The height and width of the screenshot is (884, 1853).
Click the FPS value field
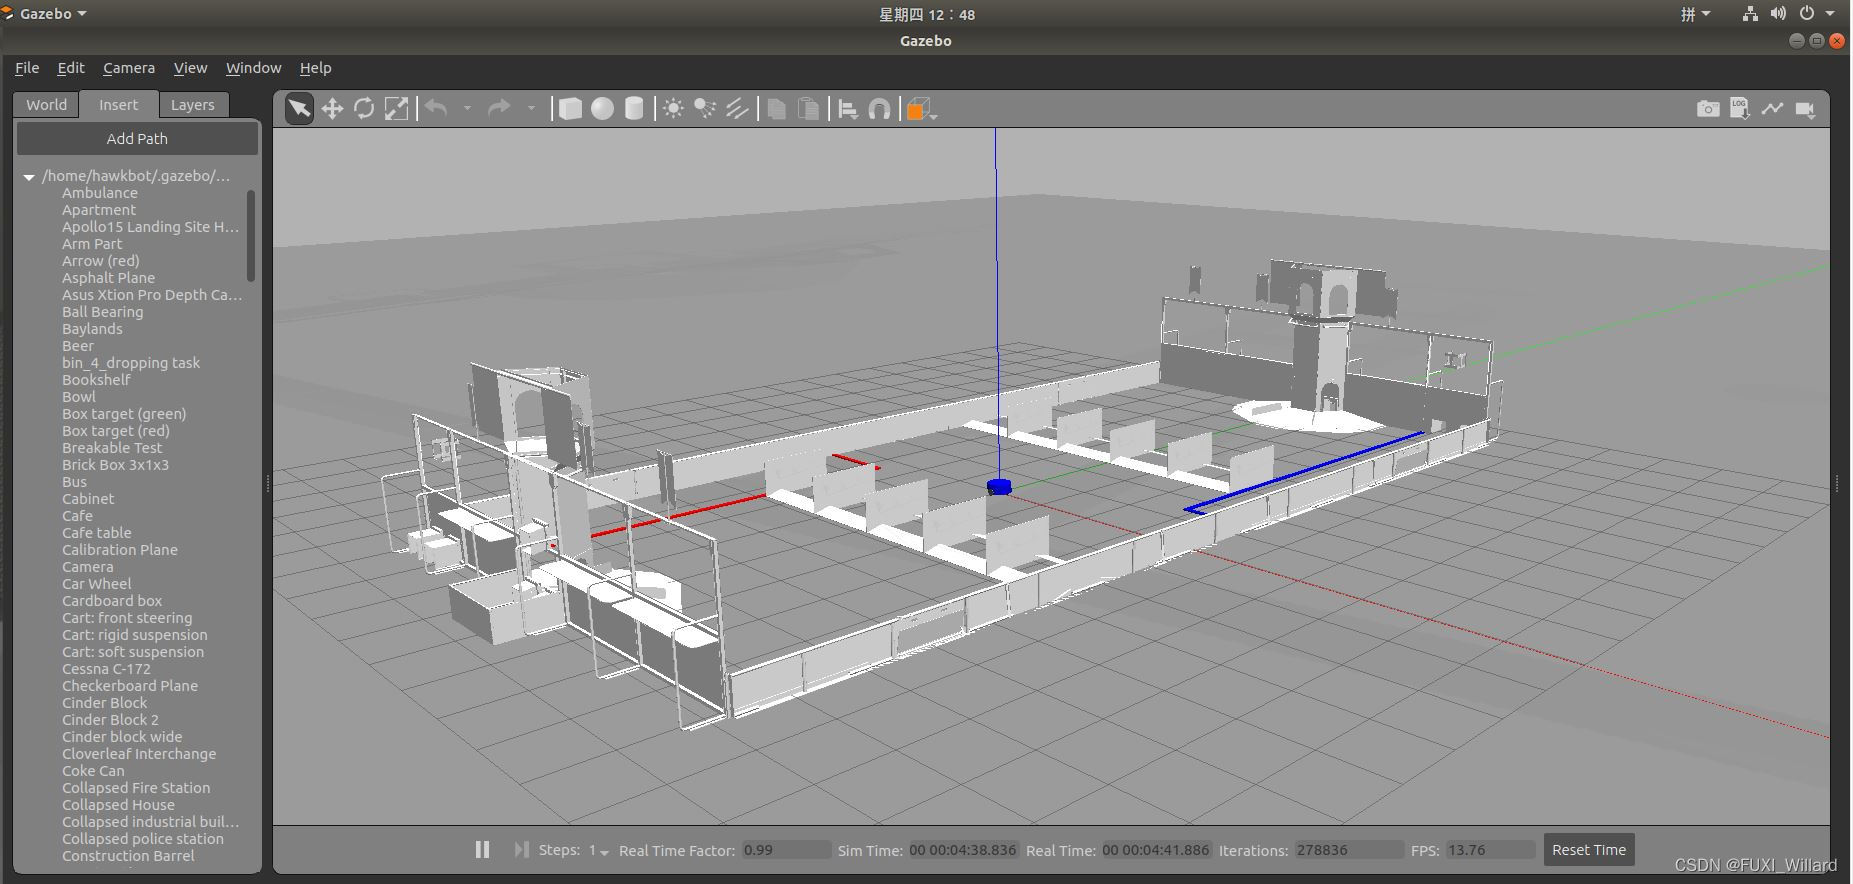[1490, 850]
